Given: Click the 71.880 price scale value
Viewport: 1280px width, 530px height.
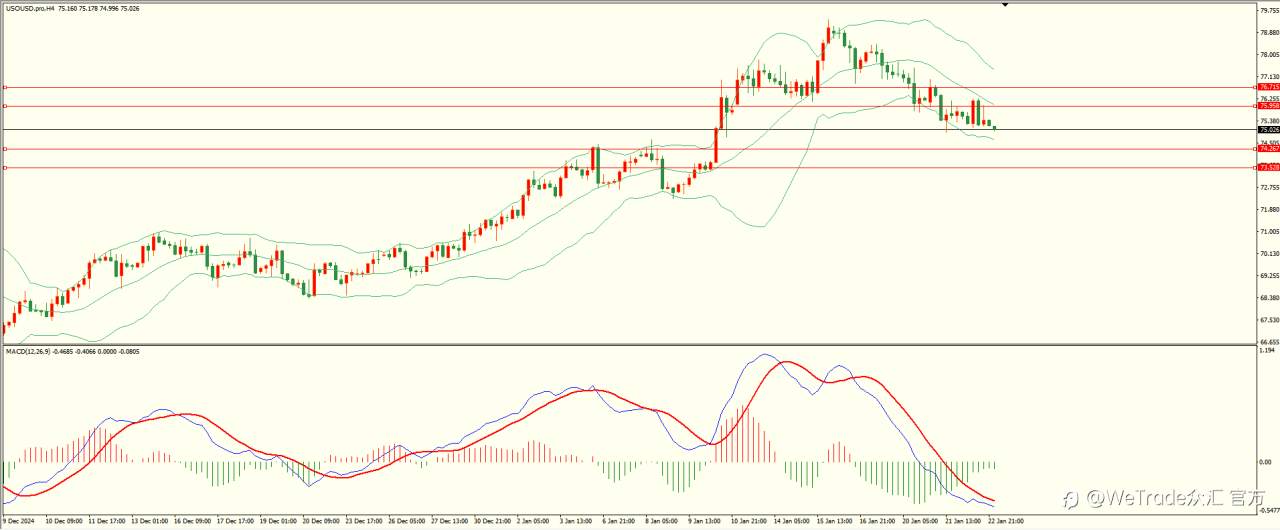Looking at the screenshot, I should click(1269, 209).
